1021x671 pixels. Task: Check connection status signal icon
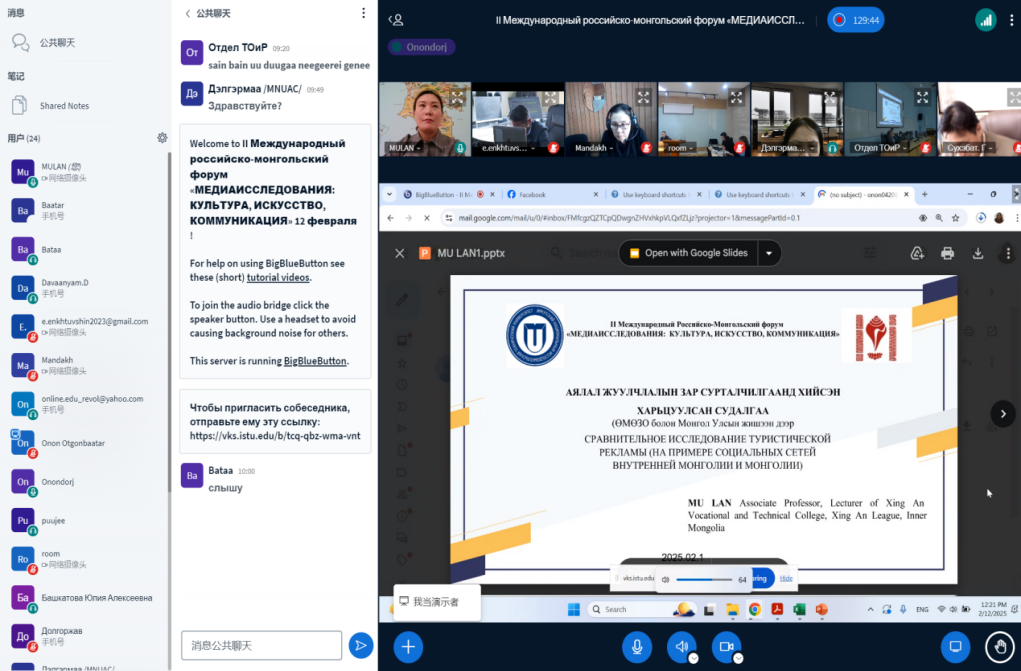[x=986, y=20]
